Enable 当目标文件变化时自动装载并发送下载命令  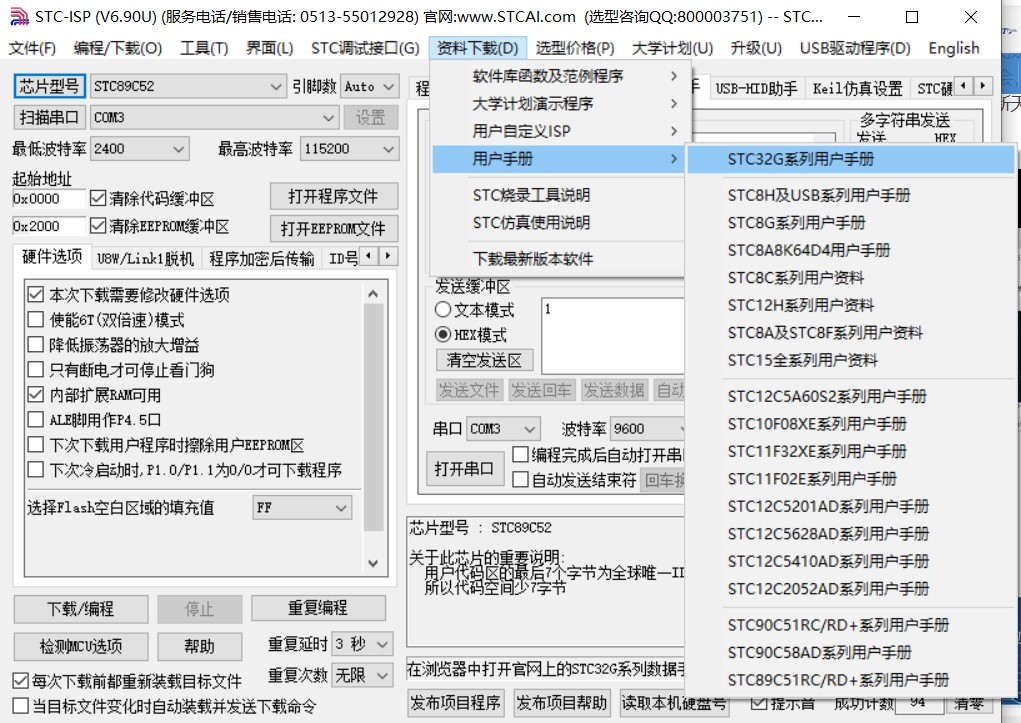coord(20,706)
